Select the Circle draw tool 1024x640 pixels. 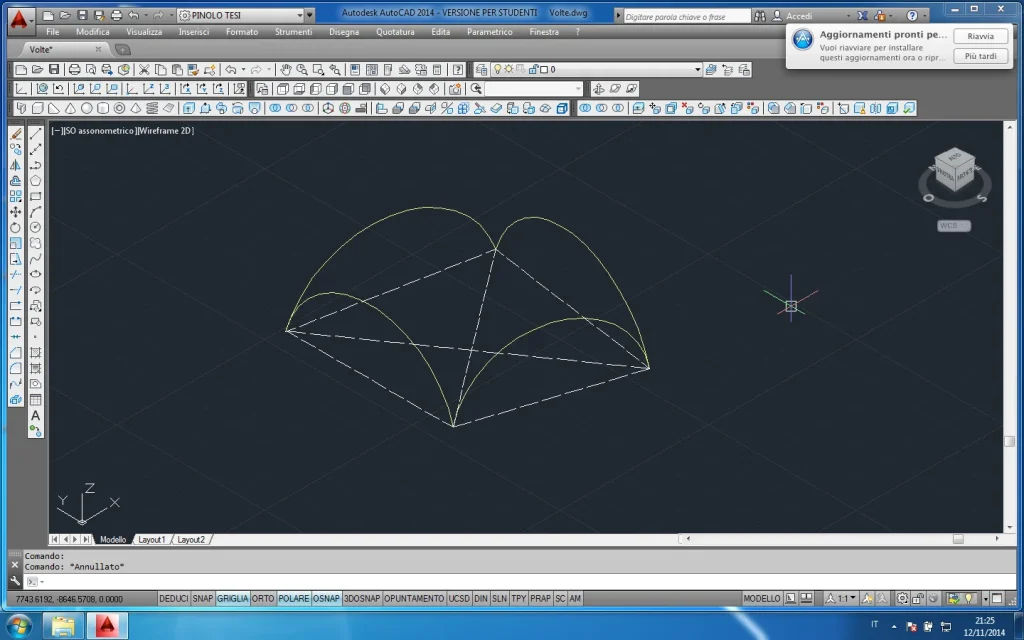tap(35, 227)
